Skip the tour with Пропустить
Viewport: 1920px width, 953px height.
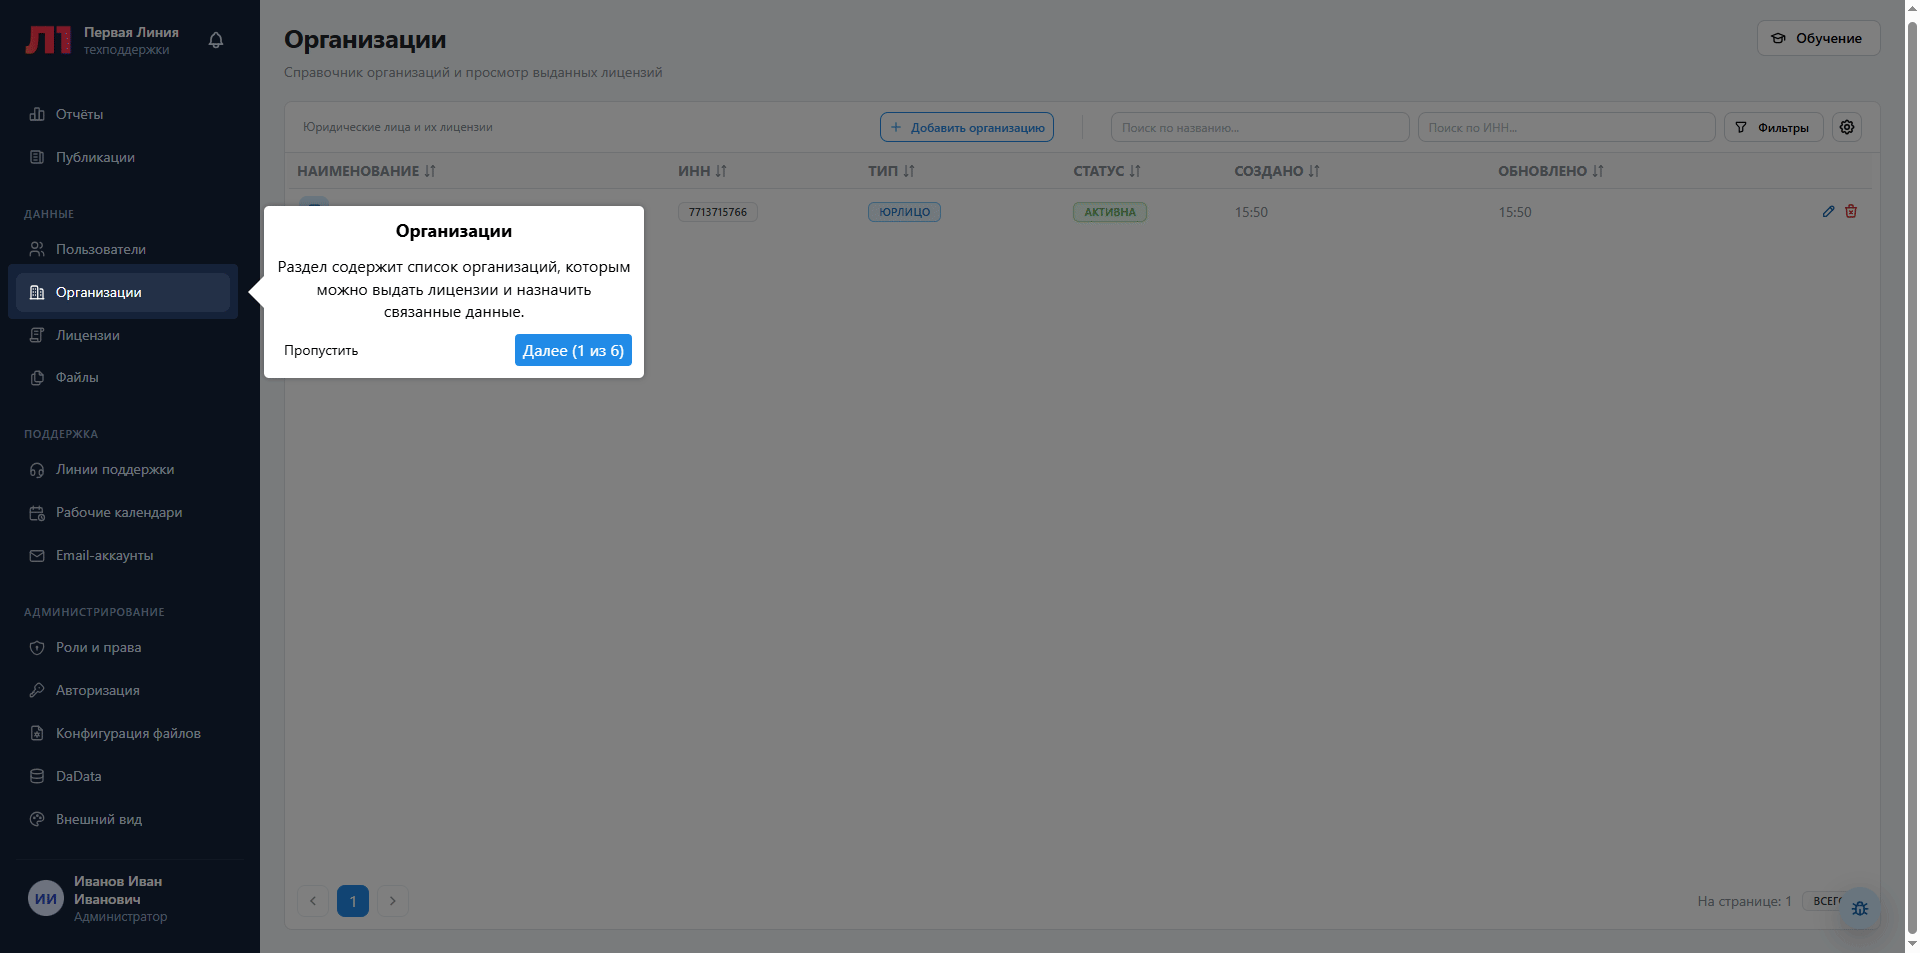tap(321, 350)
